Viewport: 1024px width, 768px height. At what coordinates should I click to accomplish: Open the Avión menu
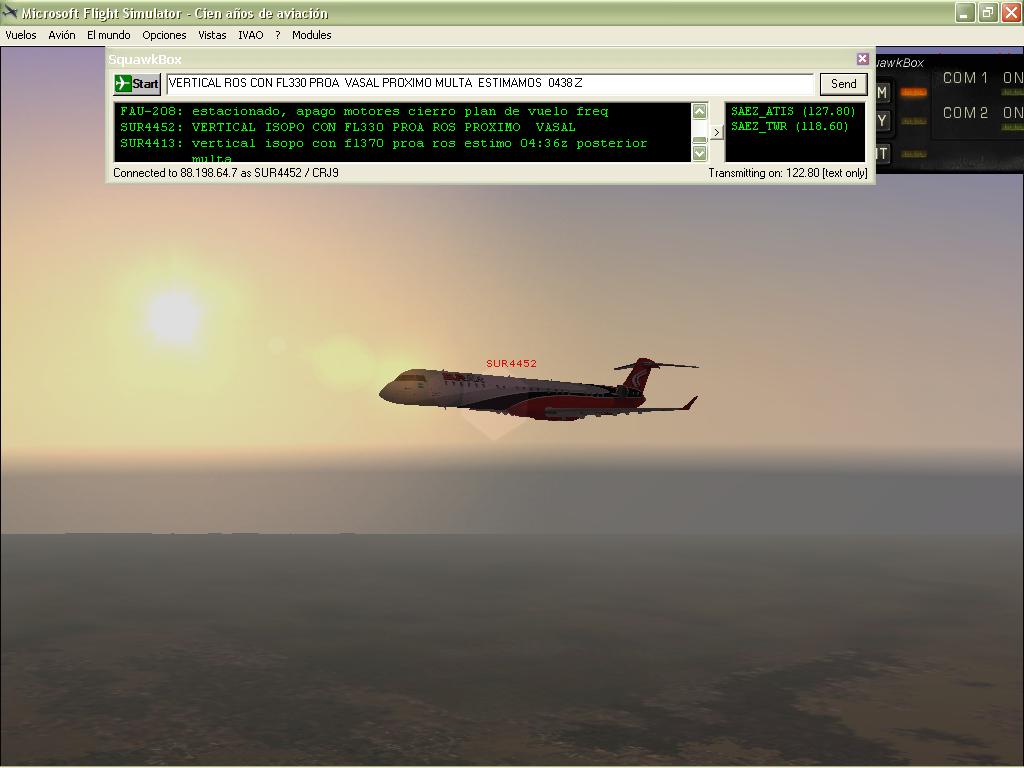(62, 35)
